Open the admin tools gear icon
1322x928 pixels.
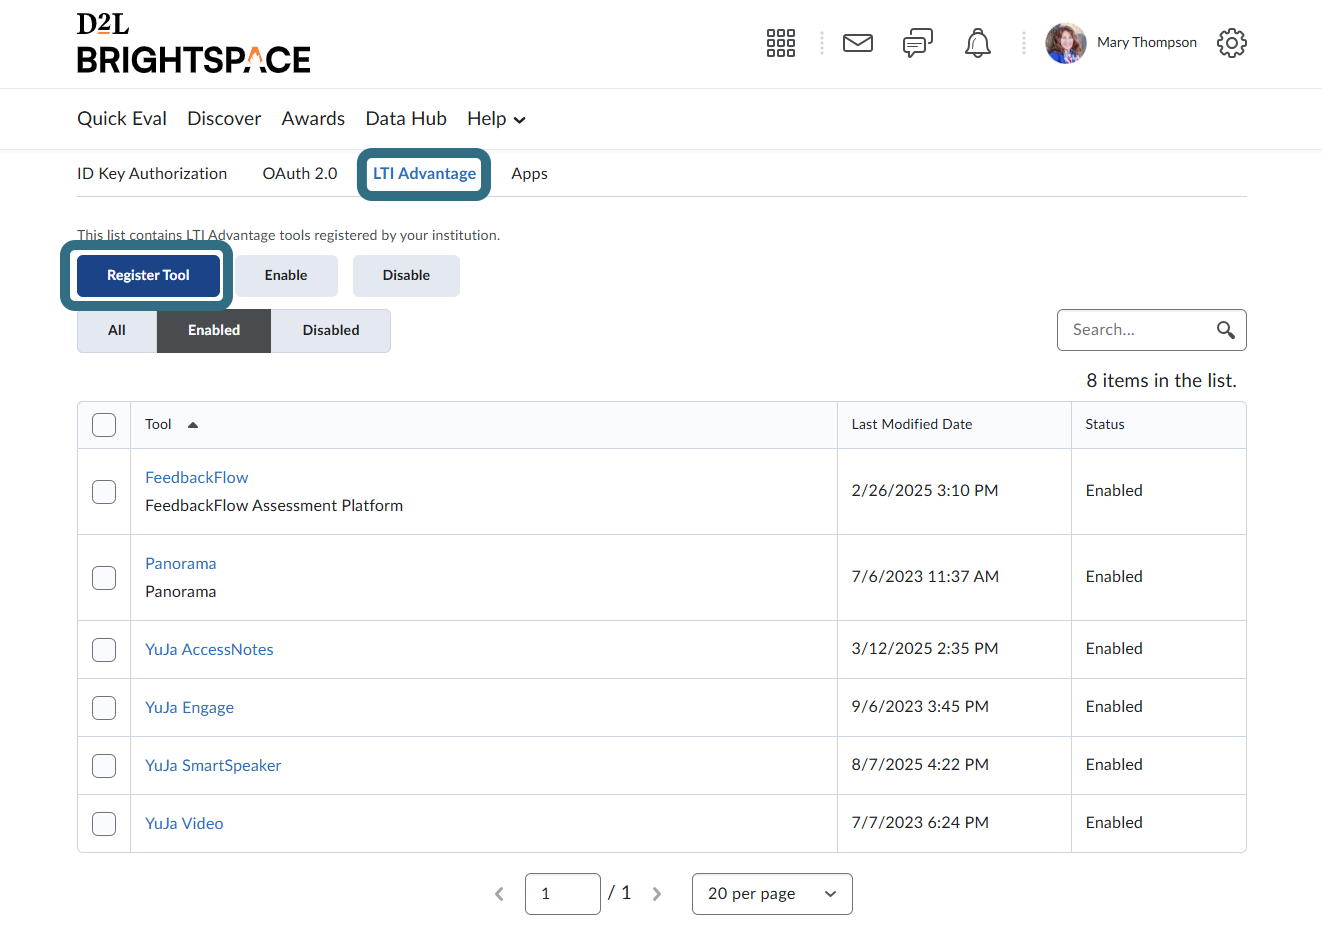pyautogui.click(x=1232, y=43)
